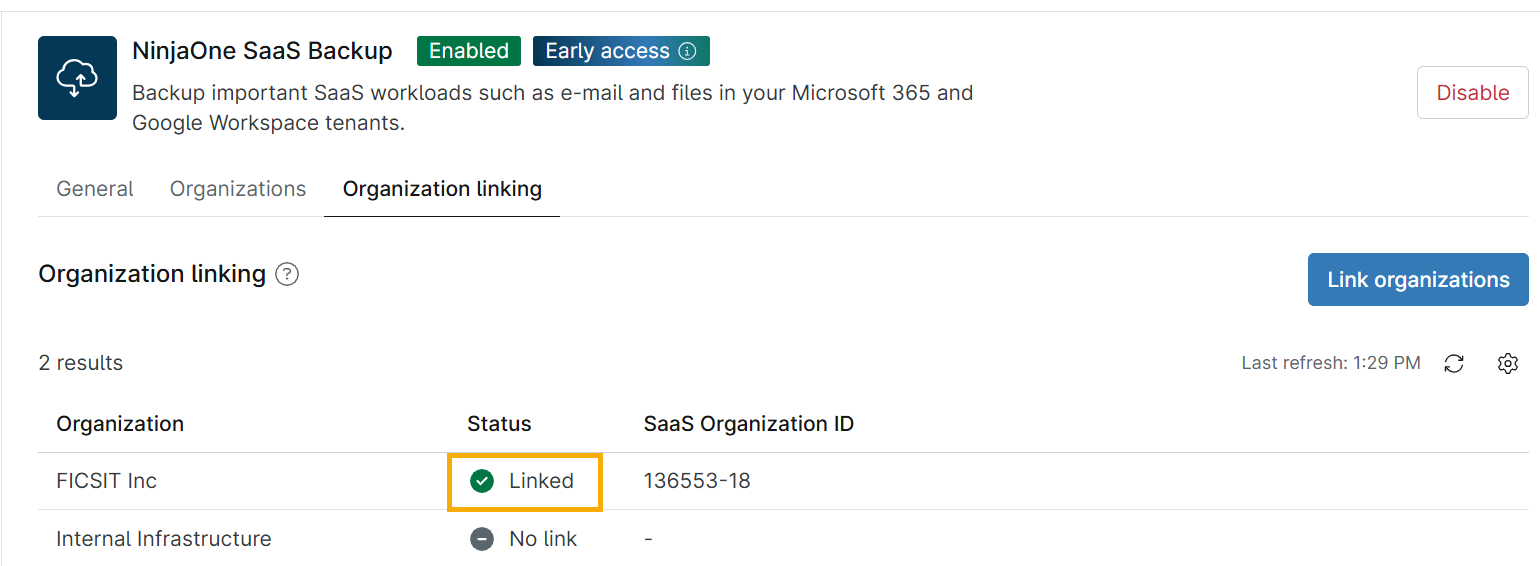Click the SaaS ID 136553-18
The height and width of the screenshot is (566, 1540).
point(697,481)
